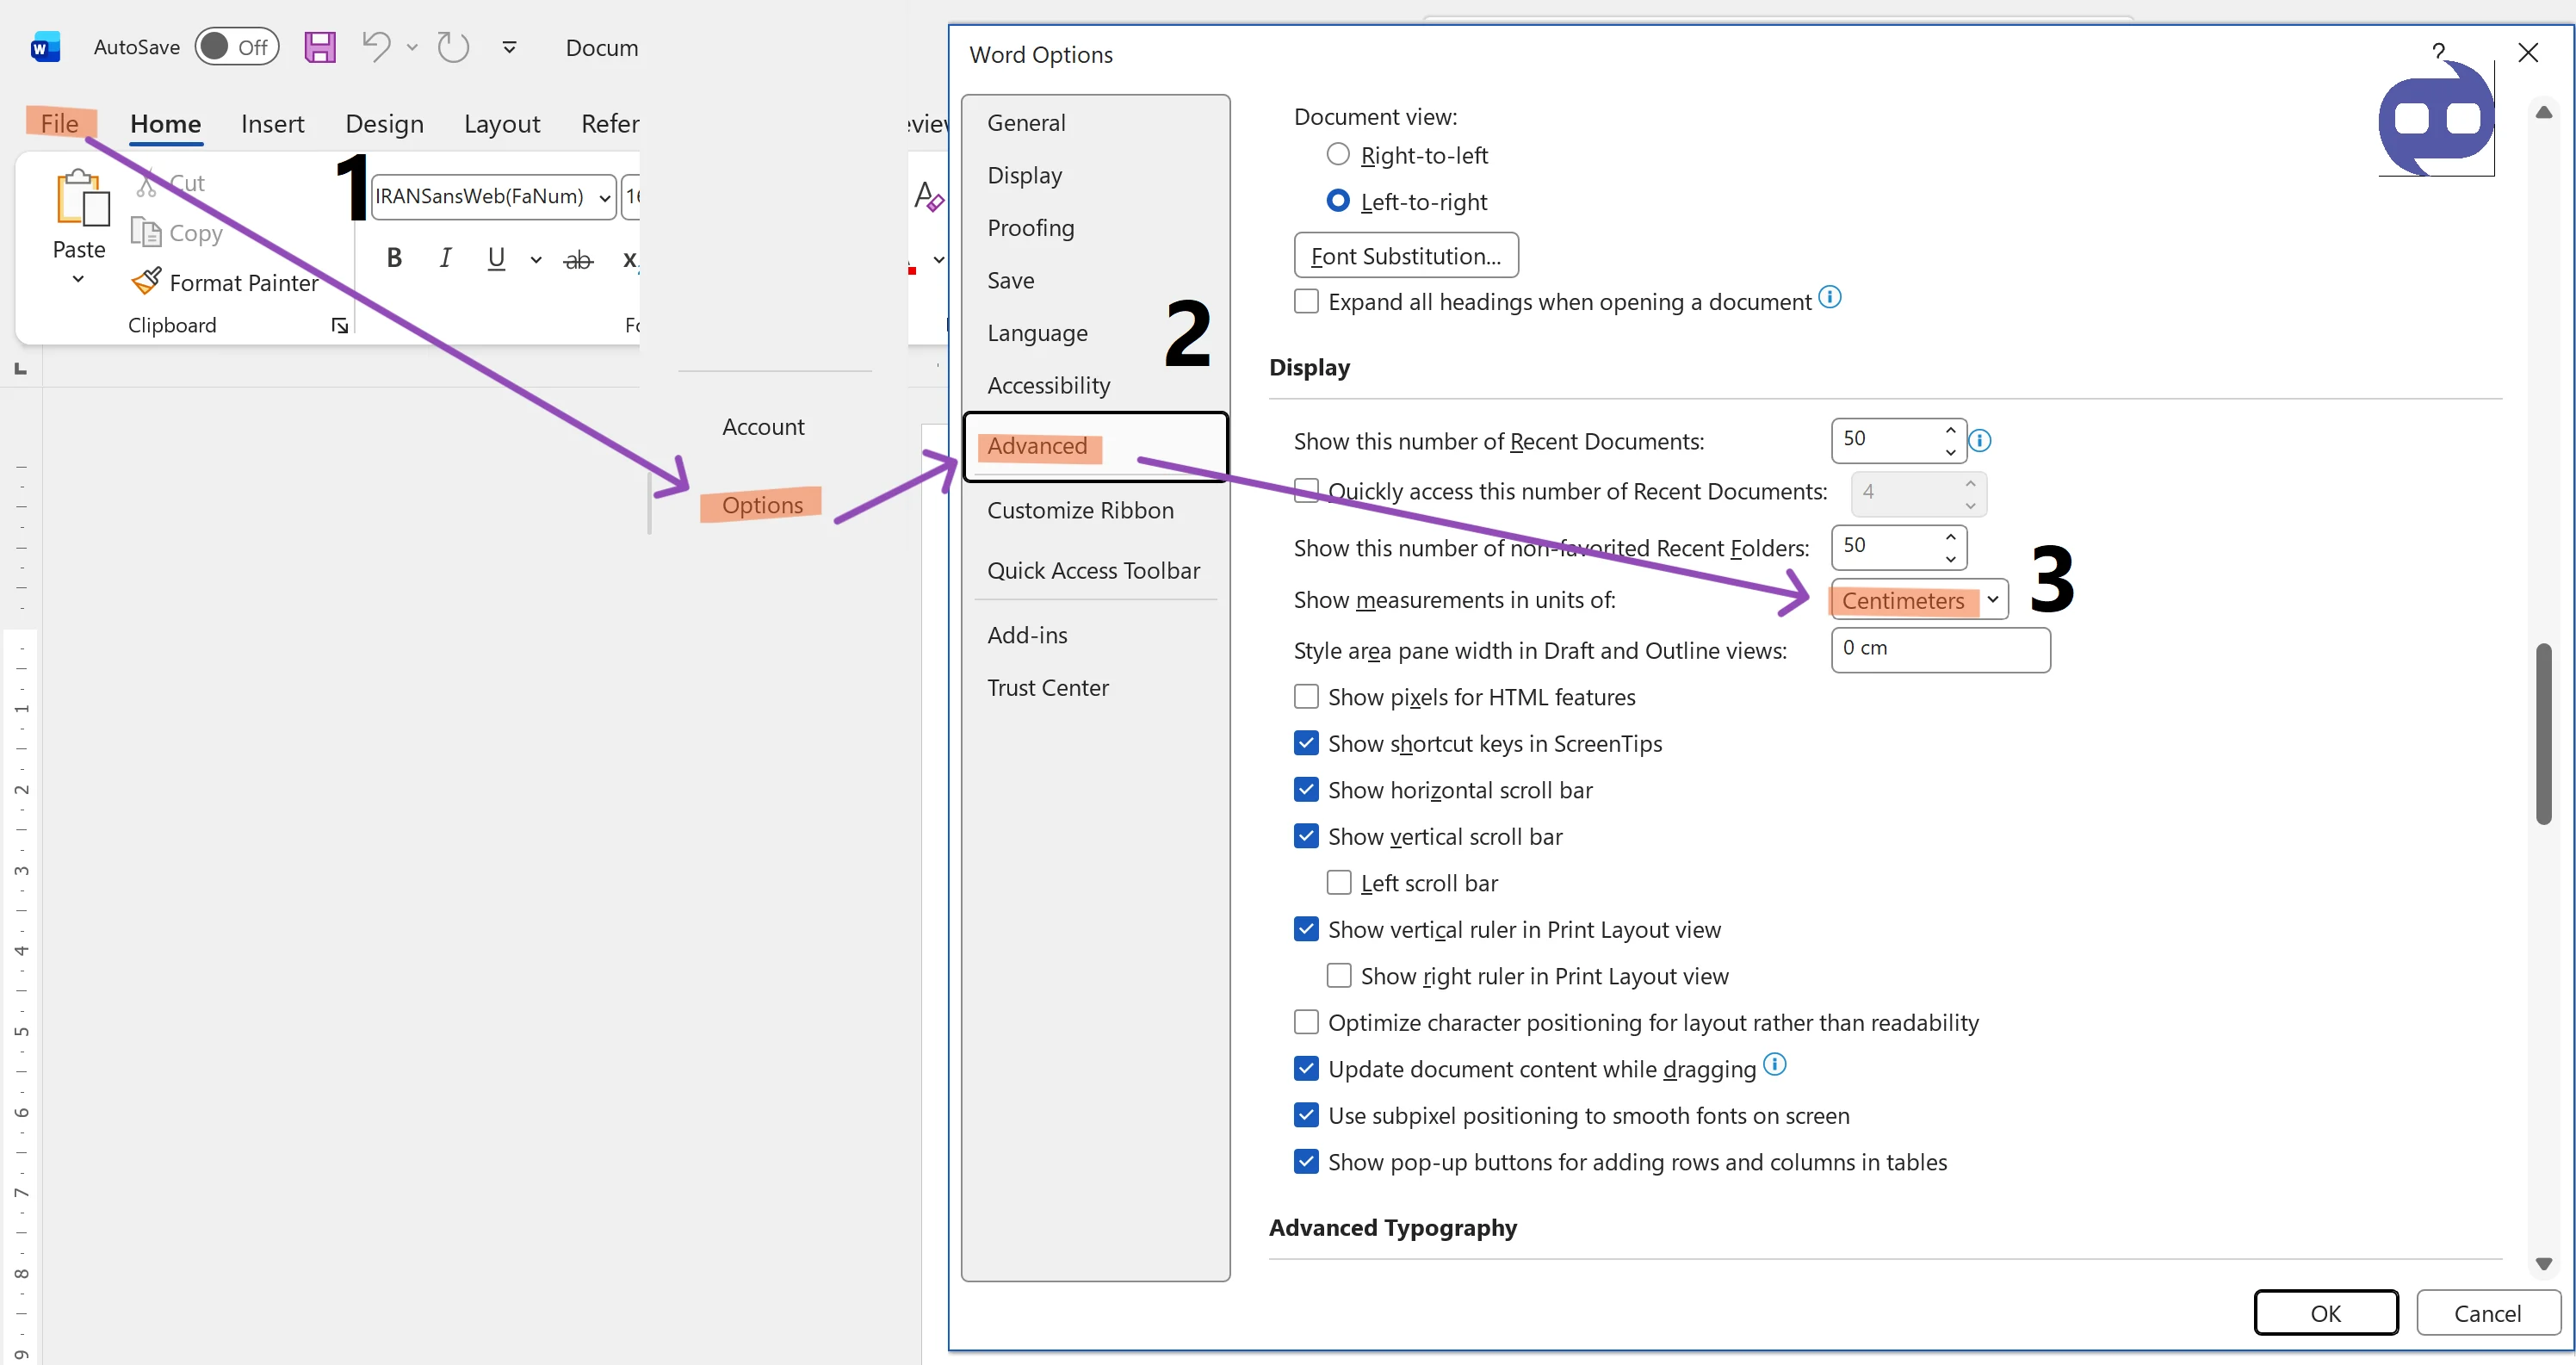This screenshot has height=1365, width=2576.
Task: Switch to the Layout tab
Action: click(502, 123)
